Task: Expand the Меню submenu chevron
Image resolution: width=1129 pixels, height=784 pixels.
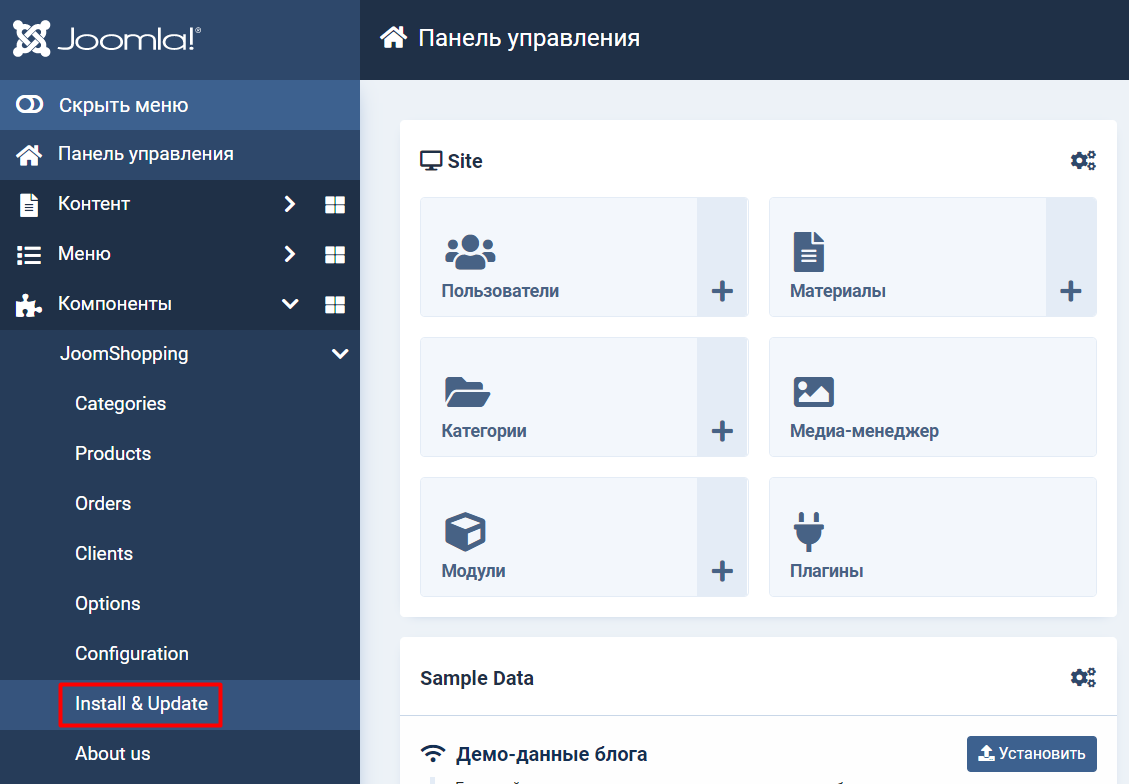Action: [289, 254]
